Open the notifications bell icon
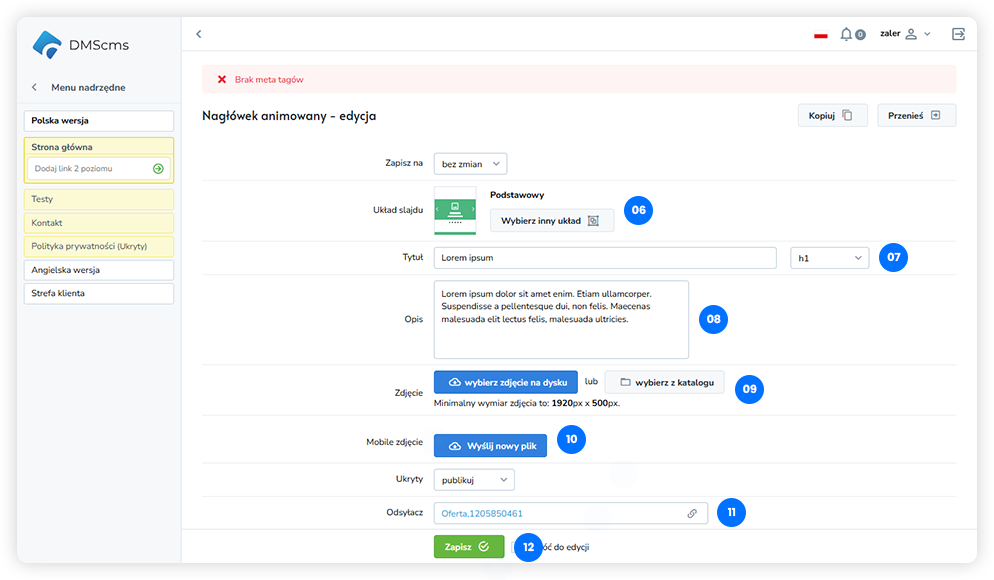This screenshot has width=994, height=580. 846,34
